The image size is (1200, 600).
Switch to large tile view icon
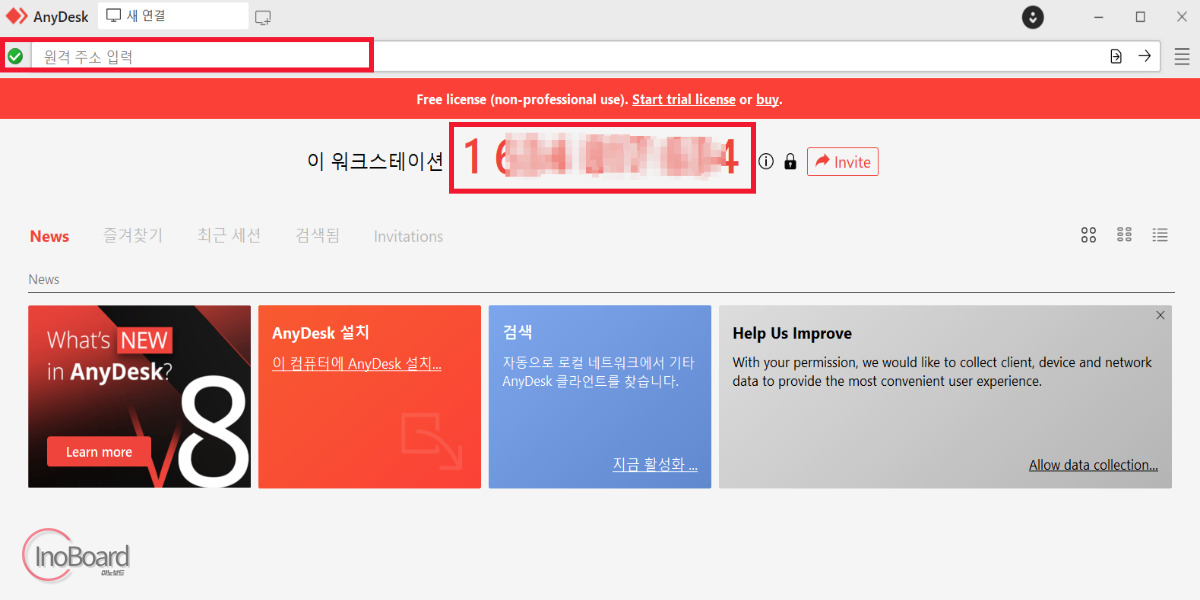1089,235
